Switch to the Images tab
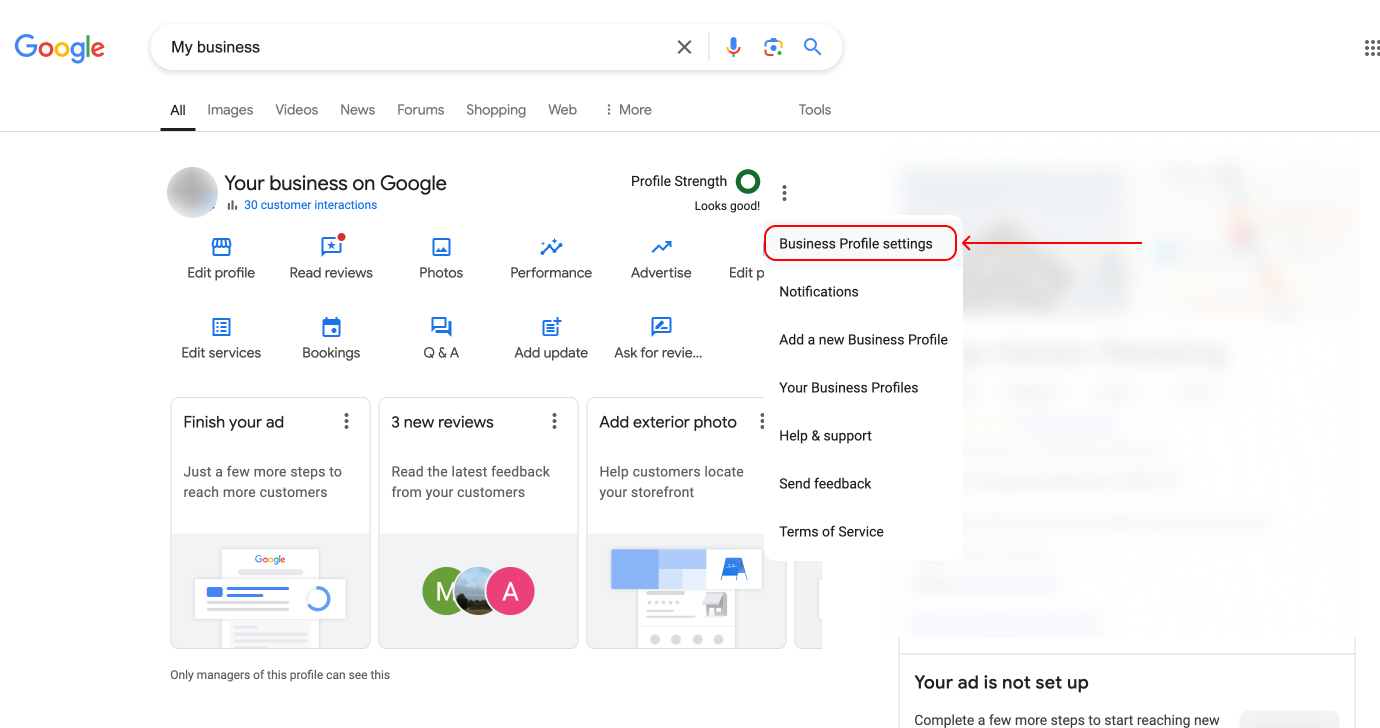Image resolution: width=1380 pixels, height=728 pixels. click(x=230, y=110)
